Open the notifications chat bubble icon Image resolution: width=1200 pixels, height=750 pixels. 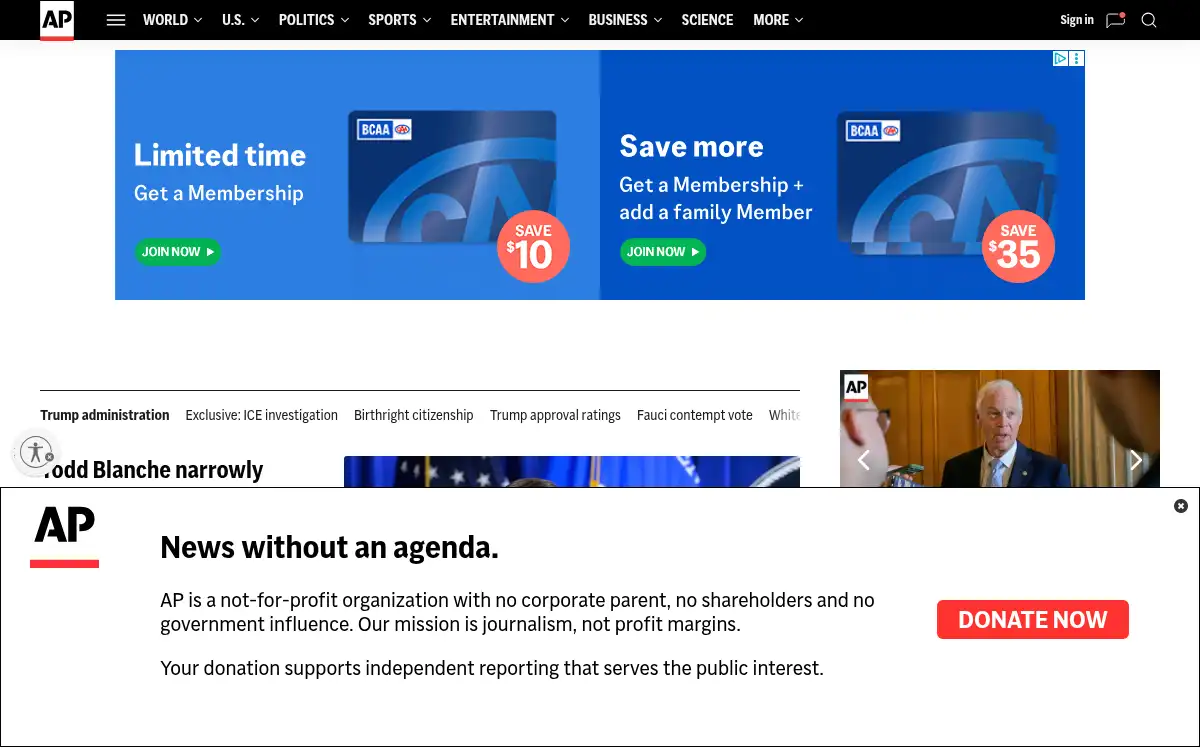[x=1116, y=20]
